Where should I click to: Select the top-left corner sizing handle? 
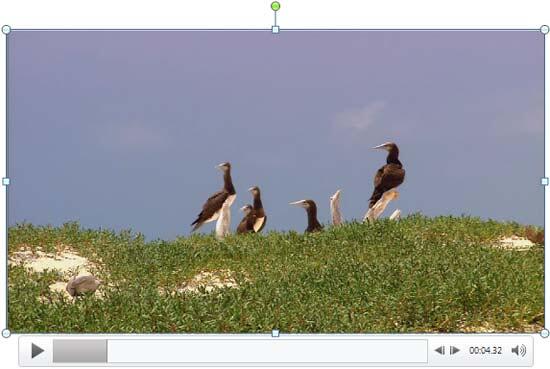coord(6,29)
